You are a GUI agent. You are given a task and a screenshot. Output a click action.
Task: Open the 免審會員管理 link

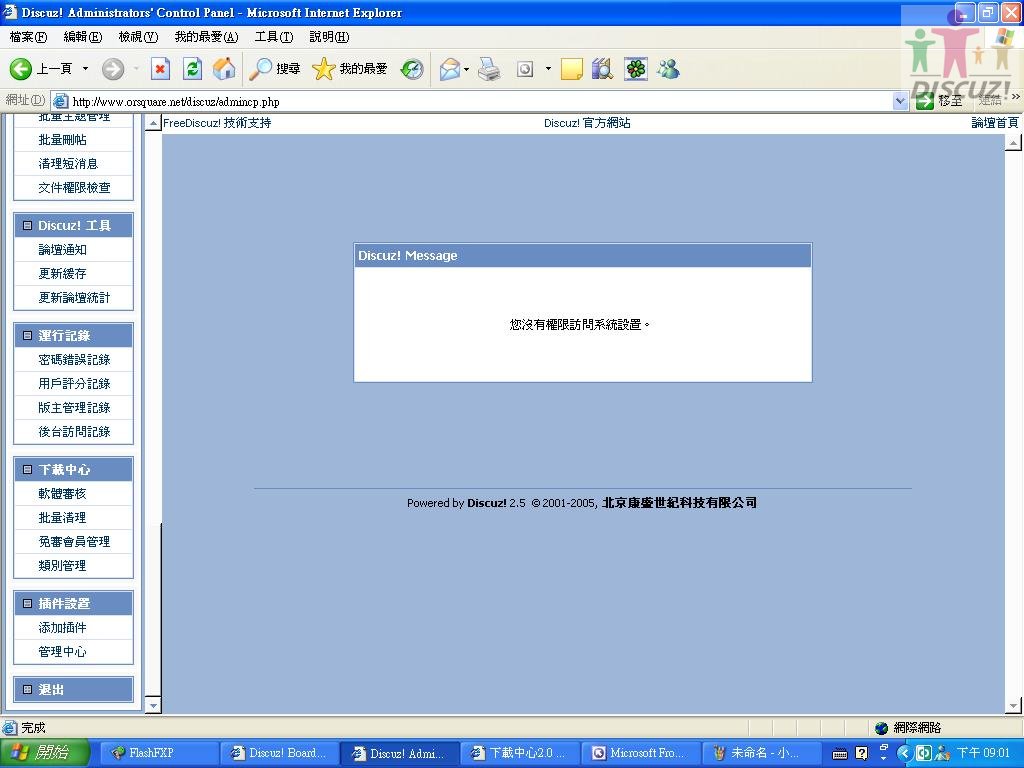[x=74, y=542]
